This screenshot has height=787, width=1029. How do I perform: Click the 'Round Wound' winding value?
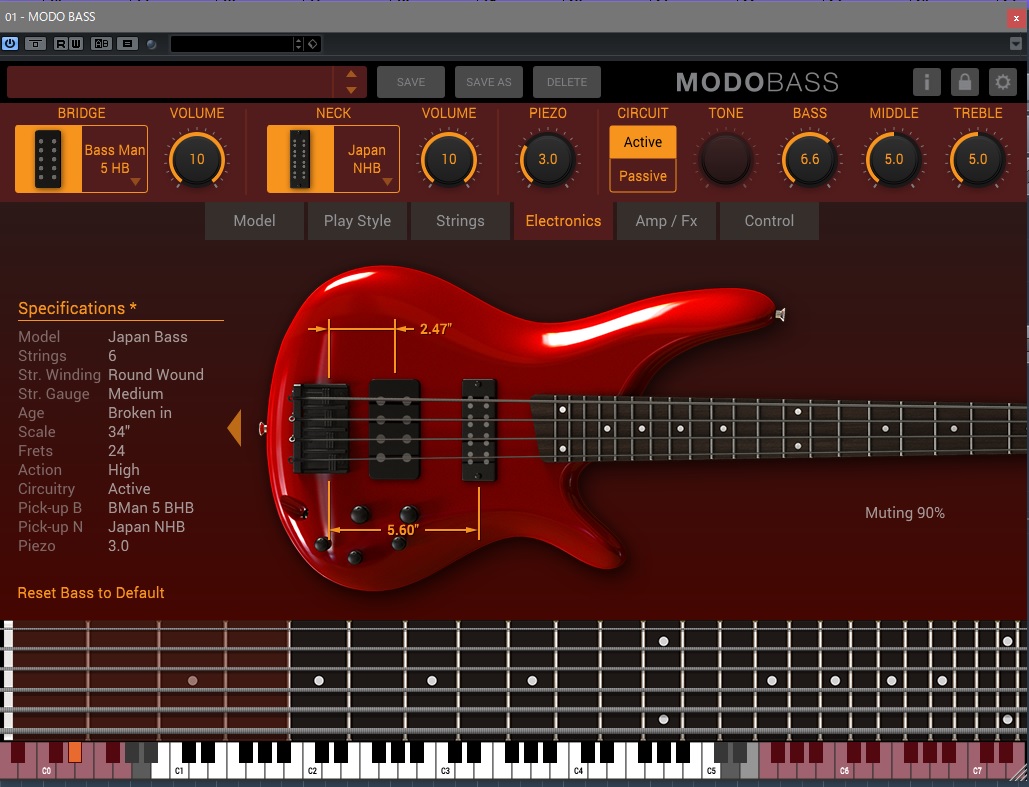(x=156, y=375)
